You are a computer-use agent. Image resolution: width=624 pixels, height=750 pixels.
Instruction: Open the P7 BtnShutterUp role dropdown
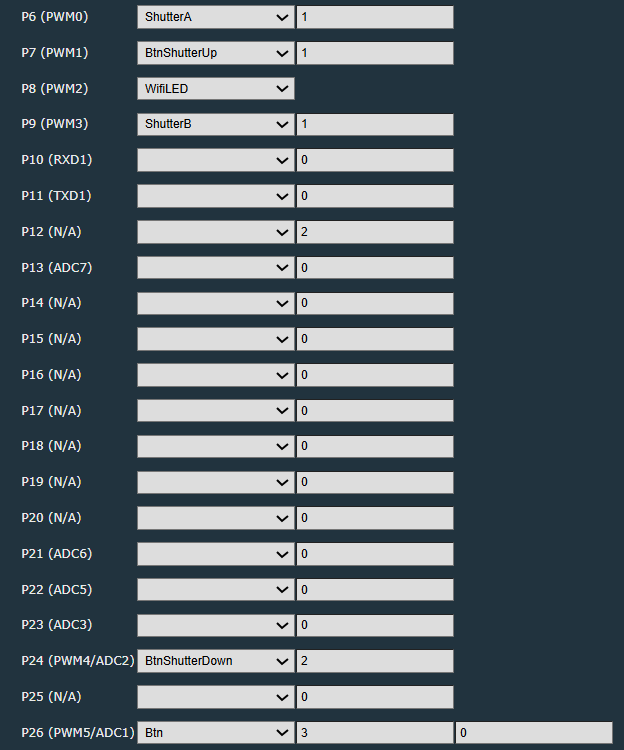215,53
